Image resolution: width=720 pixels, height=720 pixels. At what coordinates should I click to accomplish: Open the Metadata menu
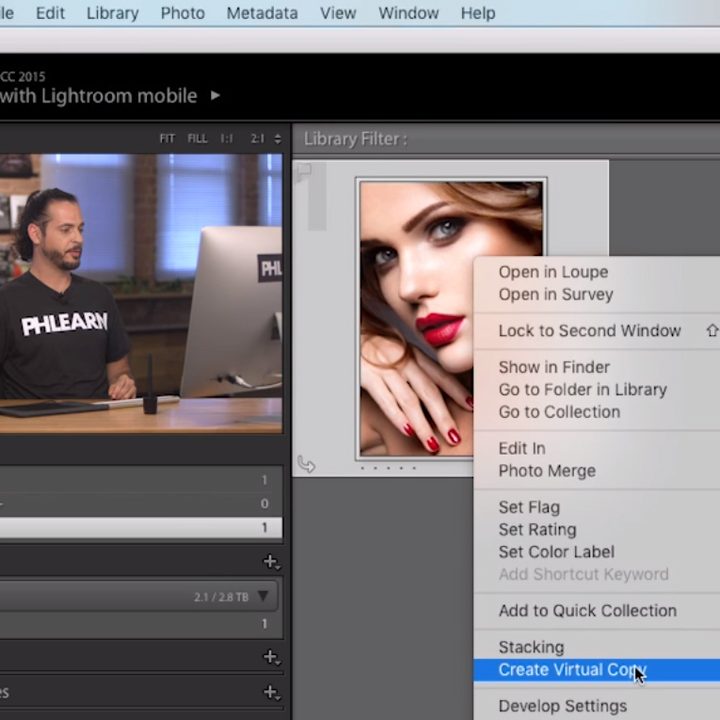point(262,13)
